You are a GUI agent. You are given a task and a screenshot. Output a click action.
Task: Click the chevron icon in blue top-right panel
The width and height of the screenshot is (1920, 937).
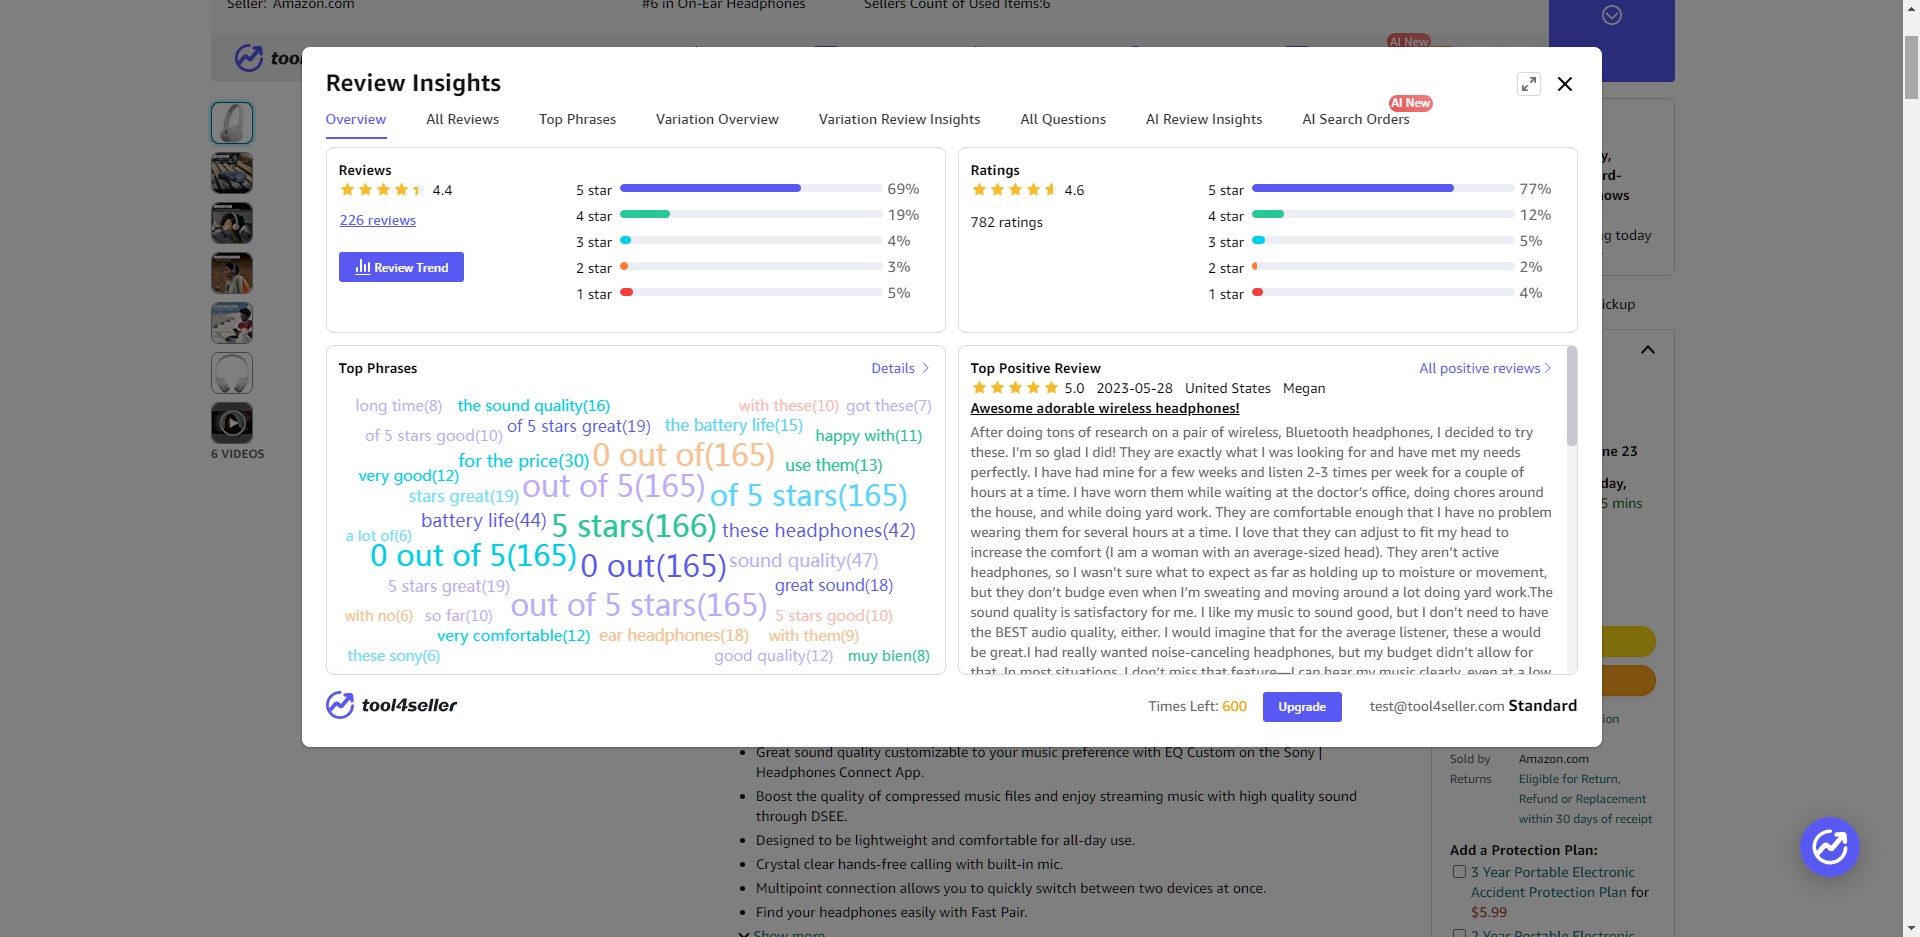click(1611, 15)
